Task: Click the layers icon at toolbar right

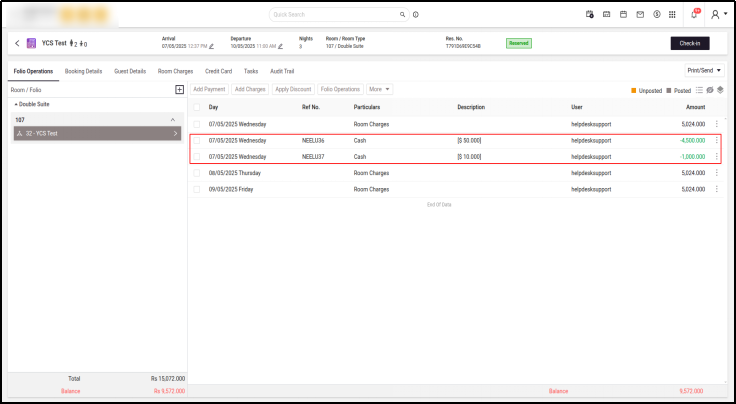Action: (x=720, y=90)
